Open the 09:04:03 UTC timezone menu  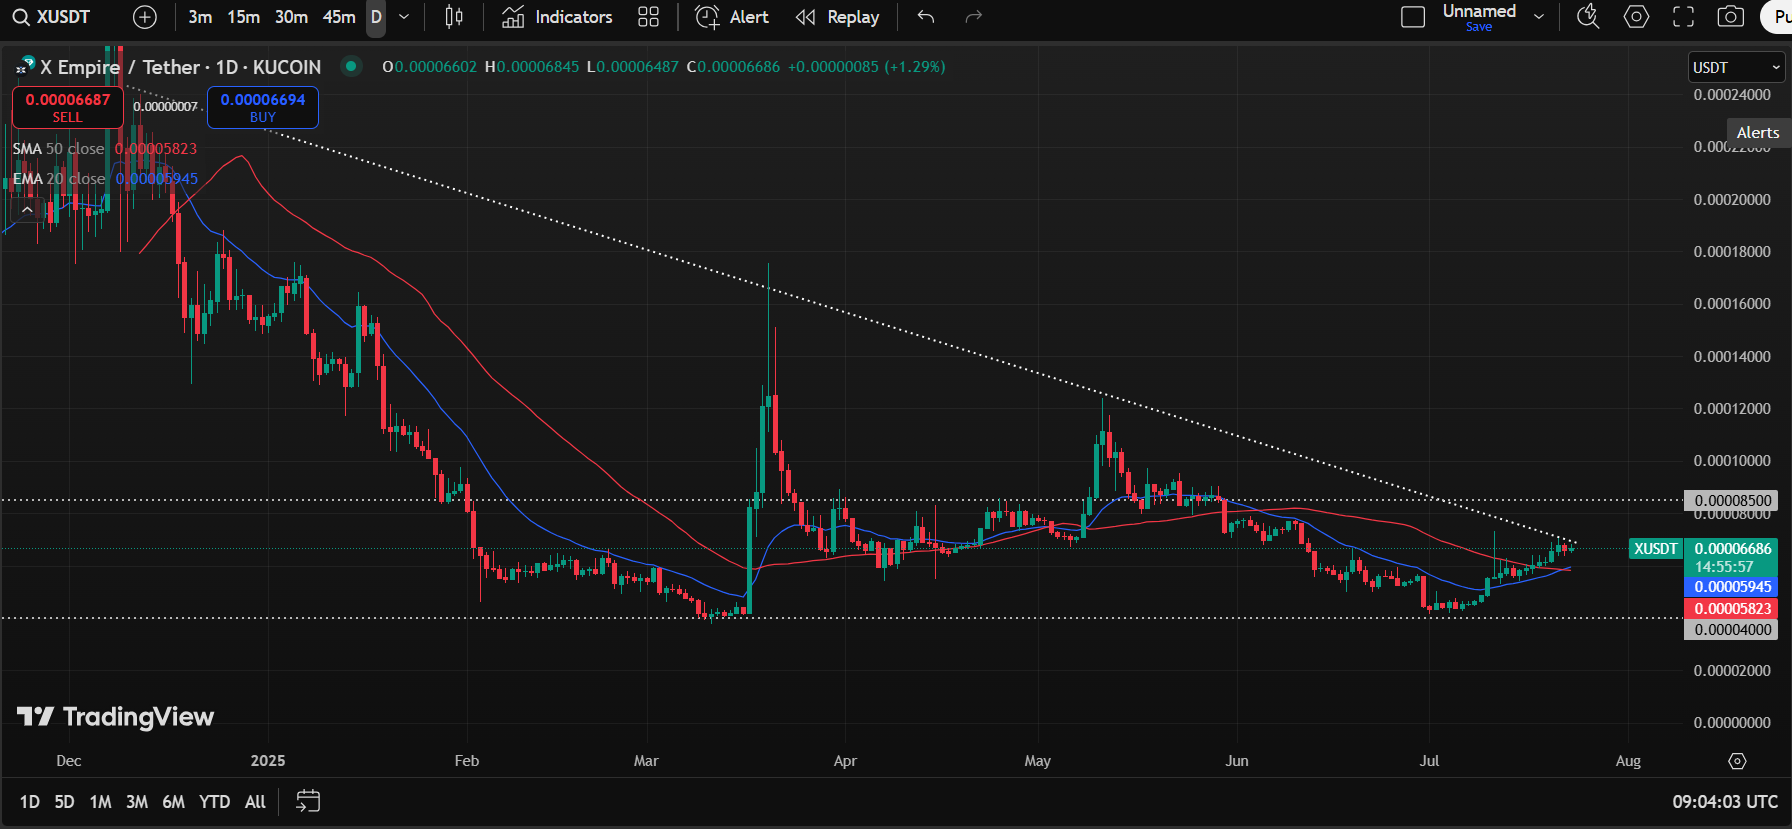[1725, 802]
